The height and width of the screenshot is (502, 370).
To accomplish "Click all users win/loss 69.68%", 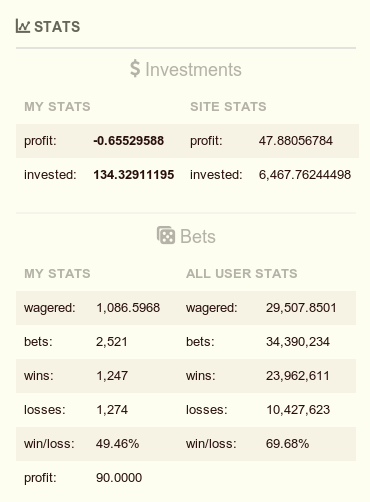I will tap(287, 444).
